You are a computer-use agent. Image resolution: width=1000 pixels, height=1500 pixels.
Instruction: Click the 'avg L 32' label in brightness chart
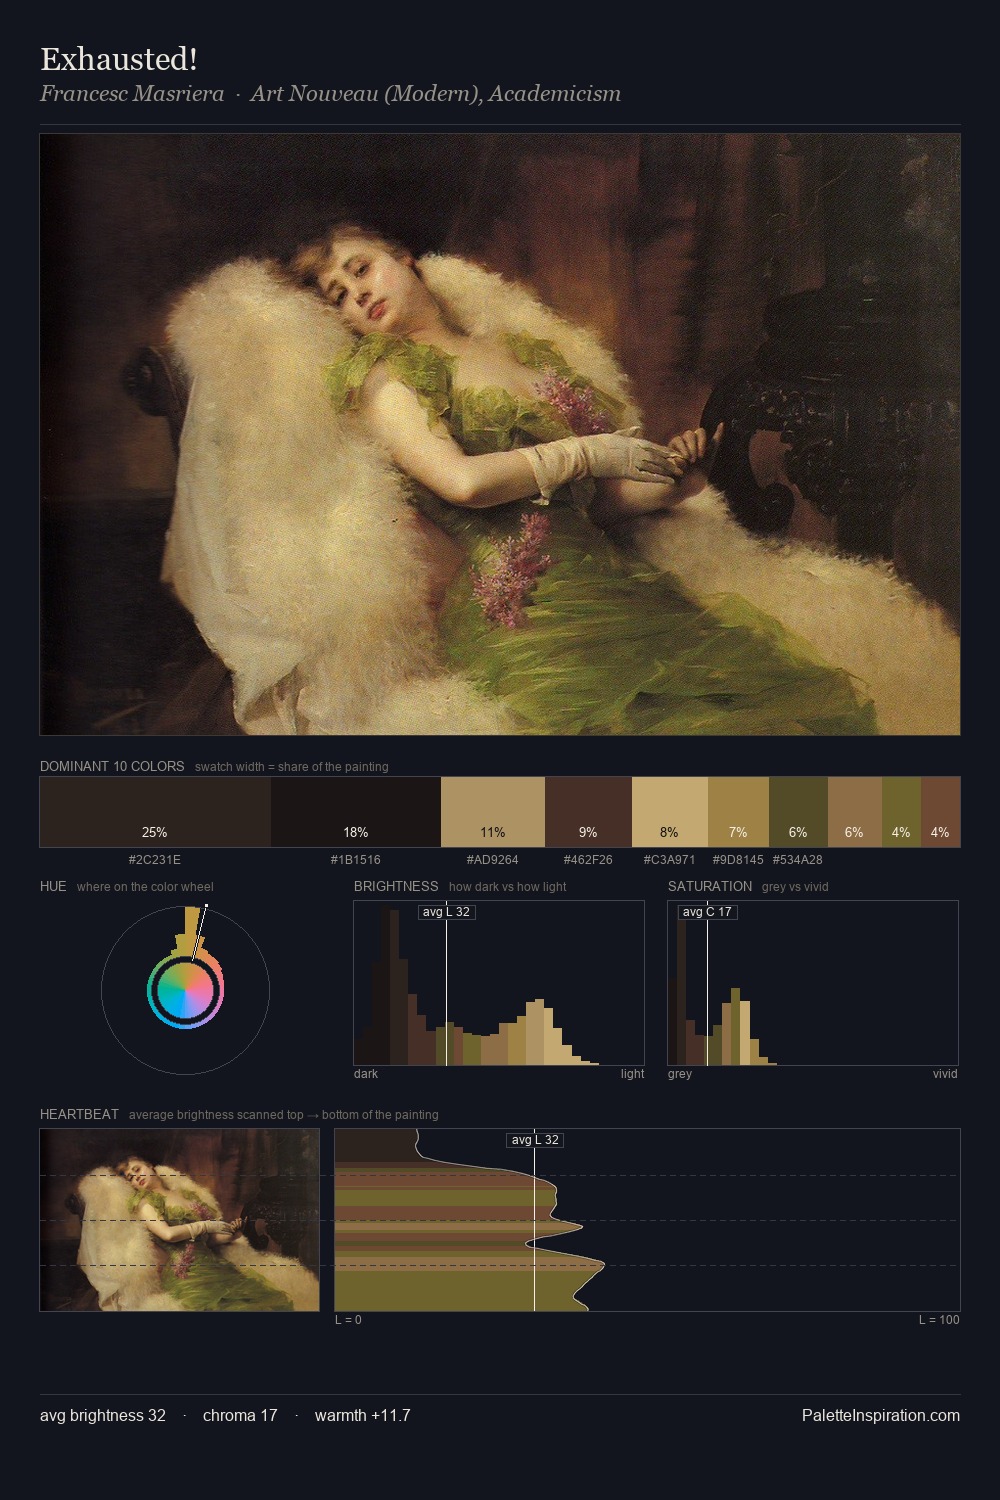(446, 912)
